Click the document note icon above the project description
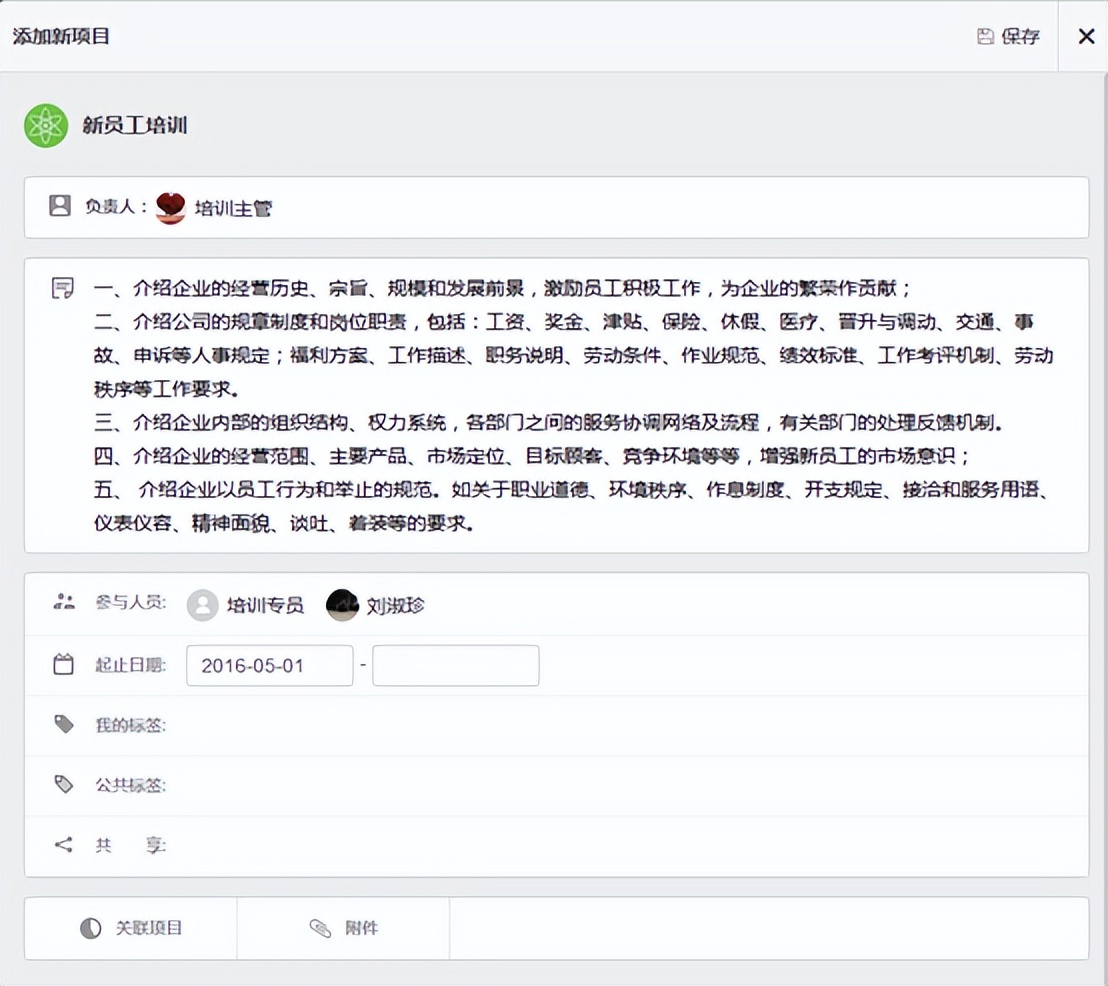The width and height of the screenshot is (1108, 986). click(x=63, y=287)
